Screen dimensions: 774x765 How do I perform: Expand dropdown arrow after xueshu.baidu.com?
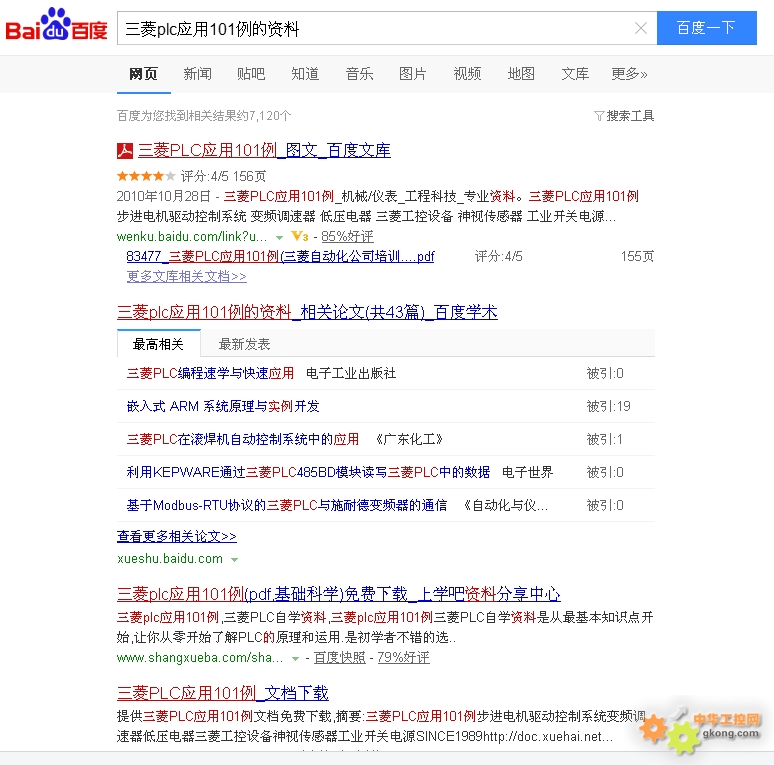pos(234,560)
